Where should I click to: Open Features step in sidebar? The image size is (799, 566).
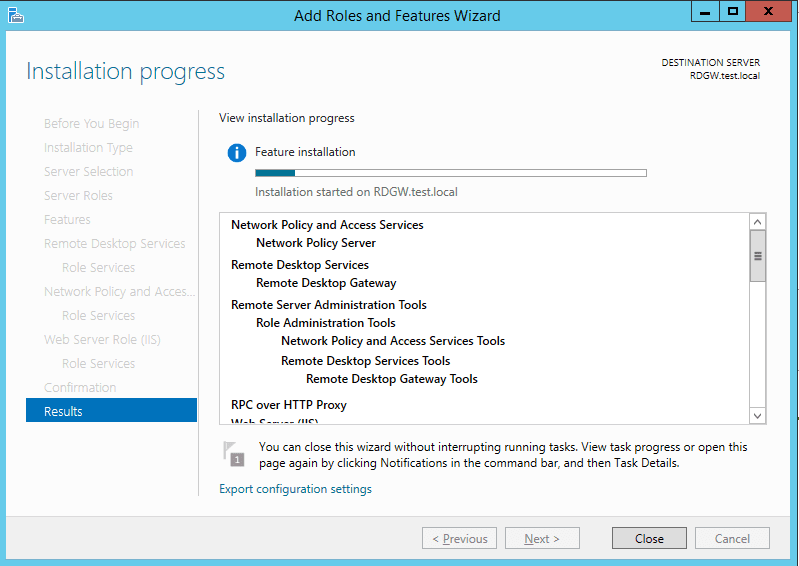click(67, 220)
